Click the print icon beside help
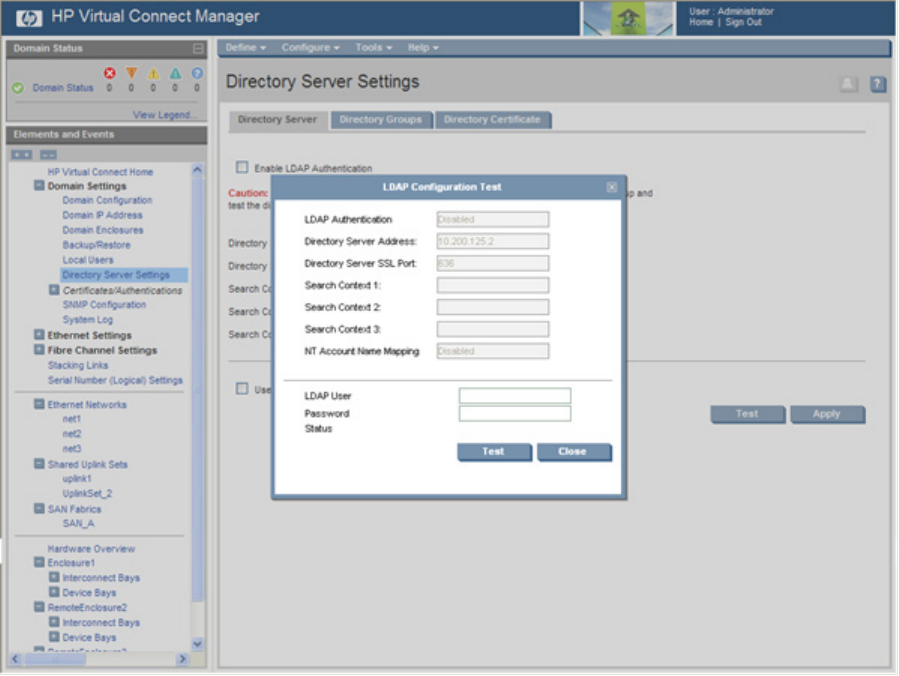Image resolution: width=899 pixels, height=676 pixels. click(x=849, y=85)
